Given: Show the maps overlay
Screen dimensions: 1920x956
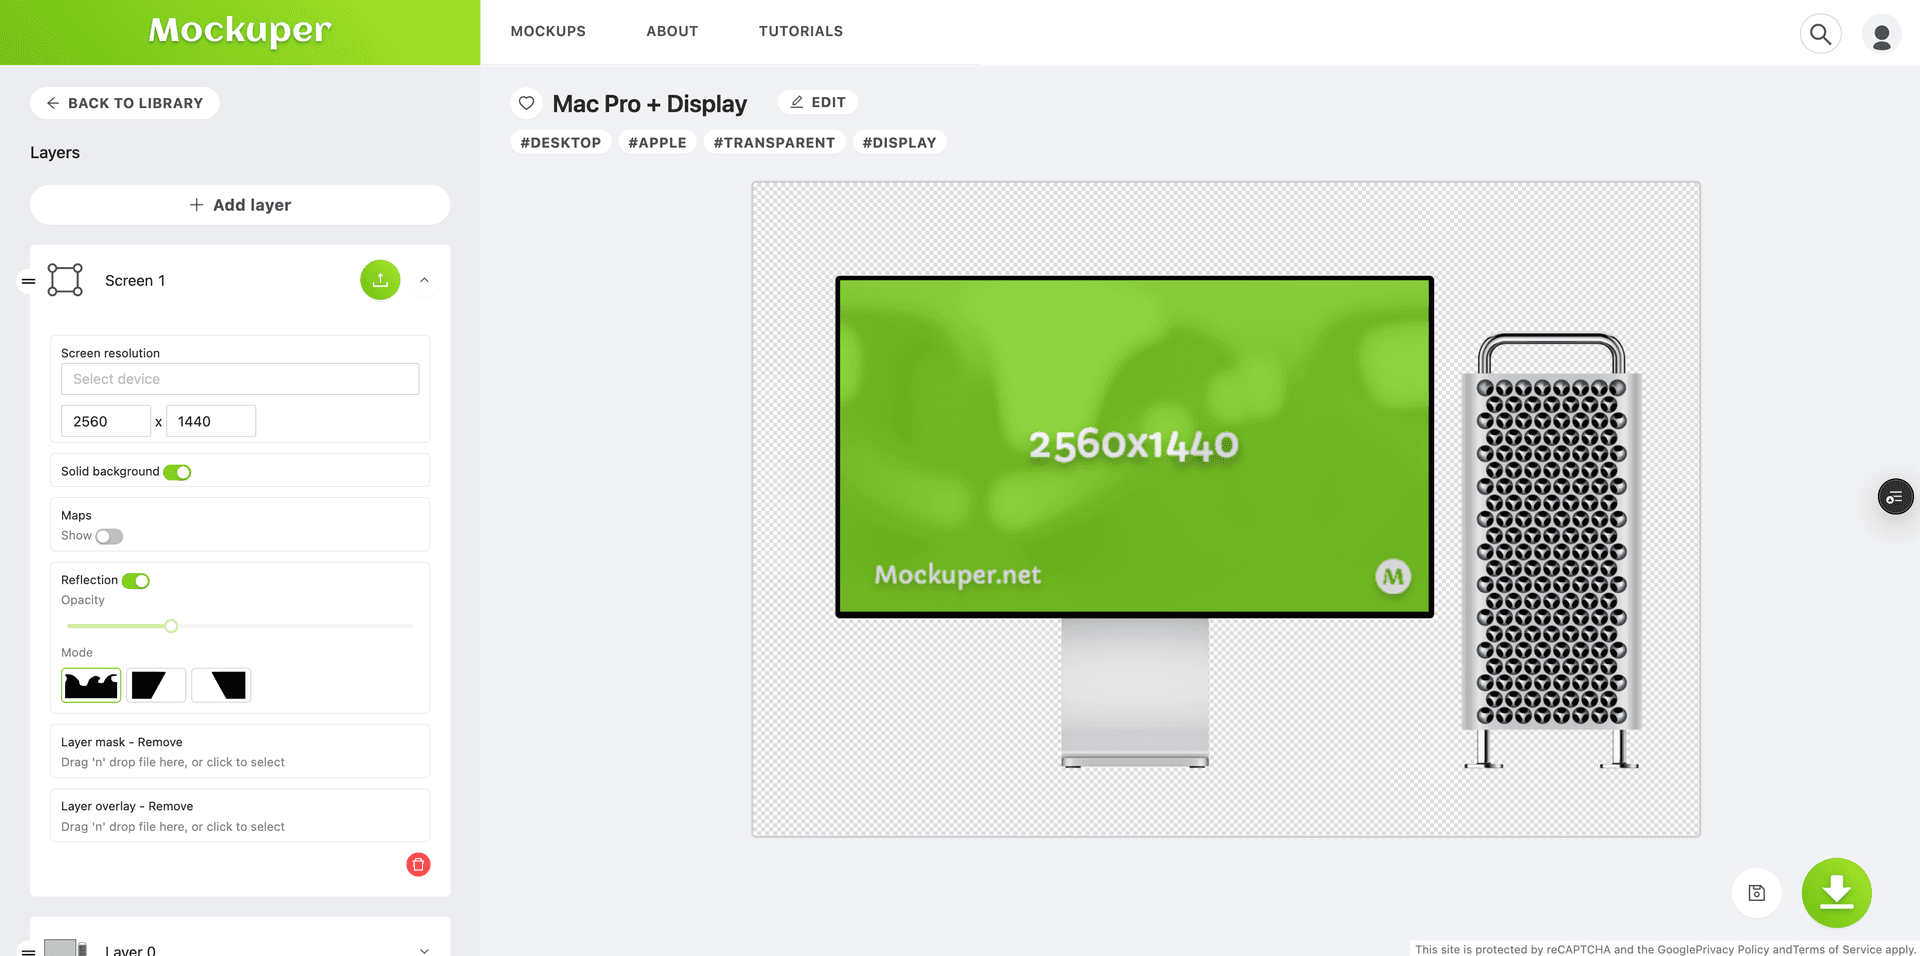Looking at the screenshot, I should click(x=109, y=536).
